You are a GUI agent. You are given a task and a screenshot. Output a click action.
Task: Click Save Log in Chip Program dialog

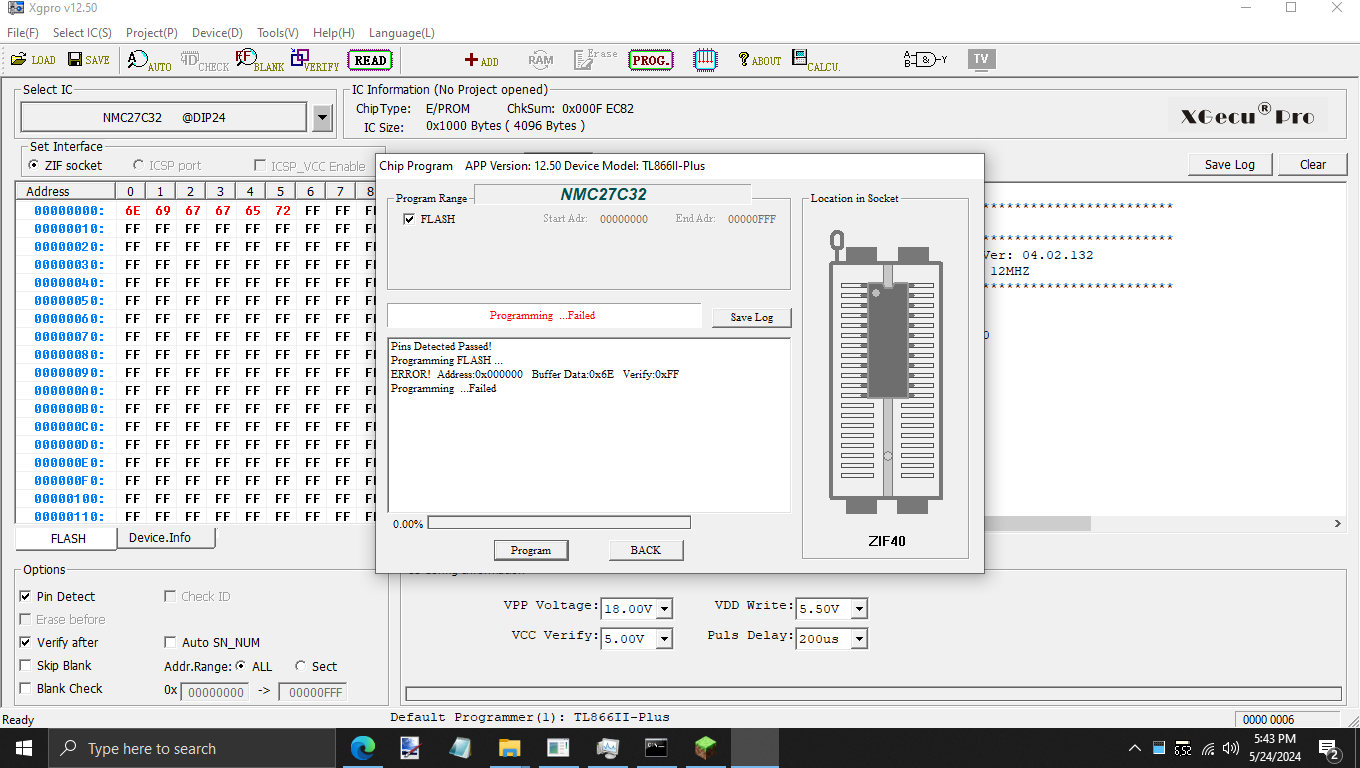click(751, 317)
